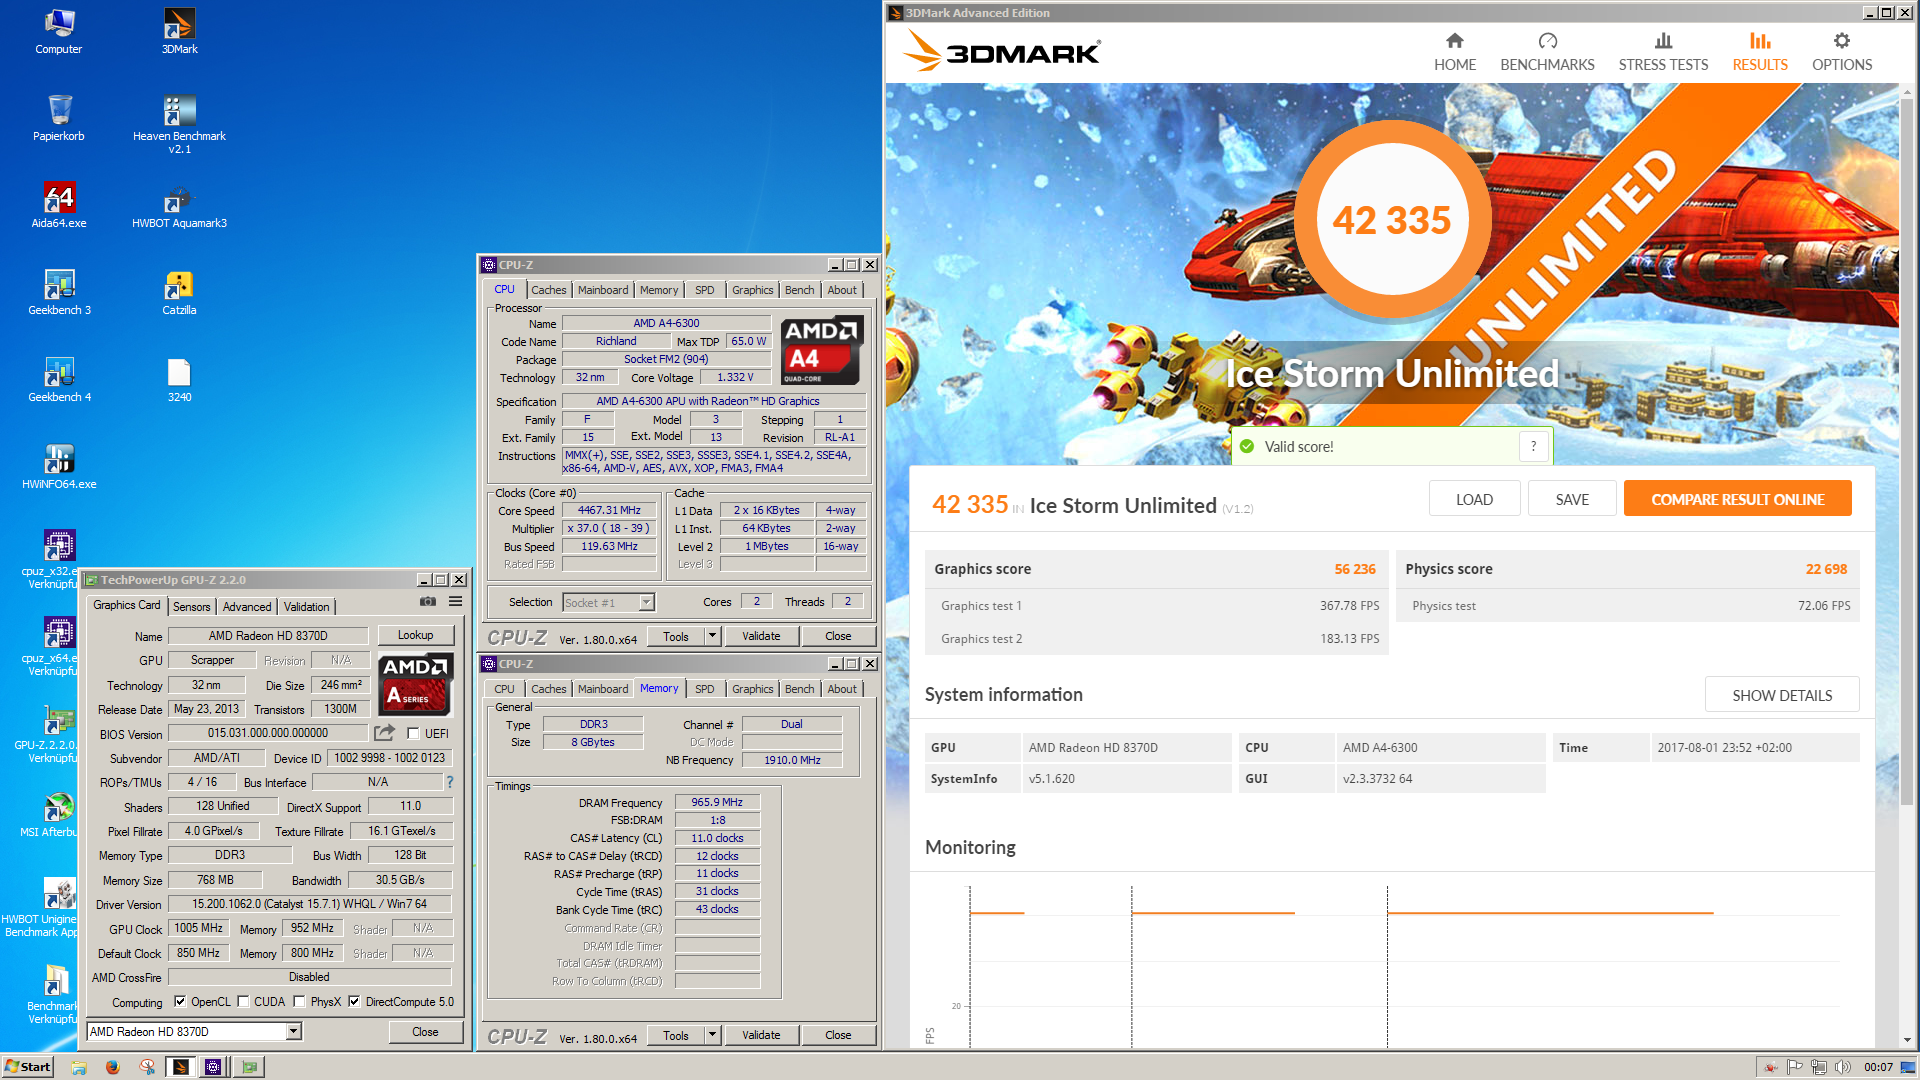The height and width of the screenshot is (1080, 1920).
Task: Expand the Tools dropdown arrow in the CPU-Z Memory window
Action: click(x=712, y=1035)
